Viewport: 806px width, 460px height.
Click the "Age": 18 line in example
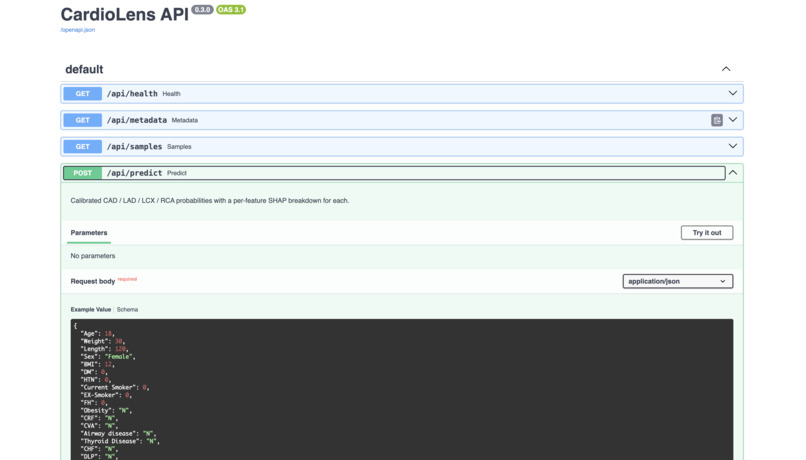point(97,334)
